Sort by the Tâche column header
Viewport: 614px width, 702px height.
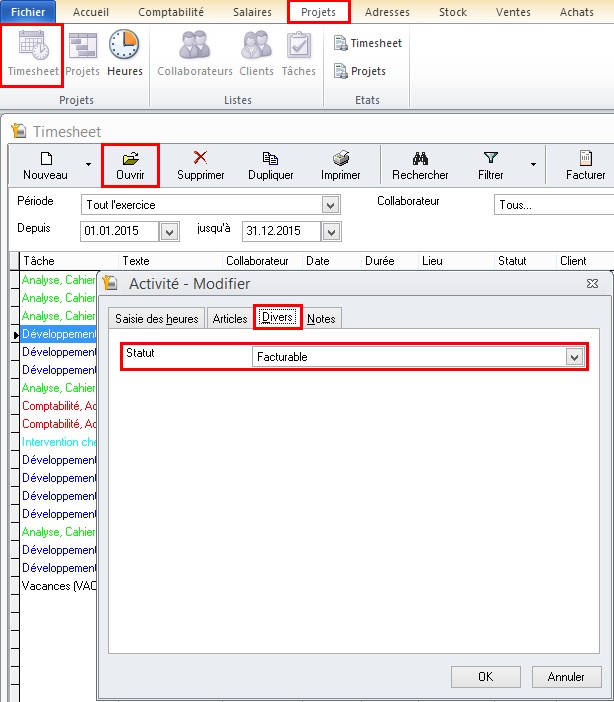point(69,261)
